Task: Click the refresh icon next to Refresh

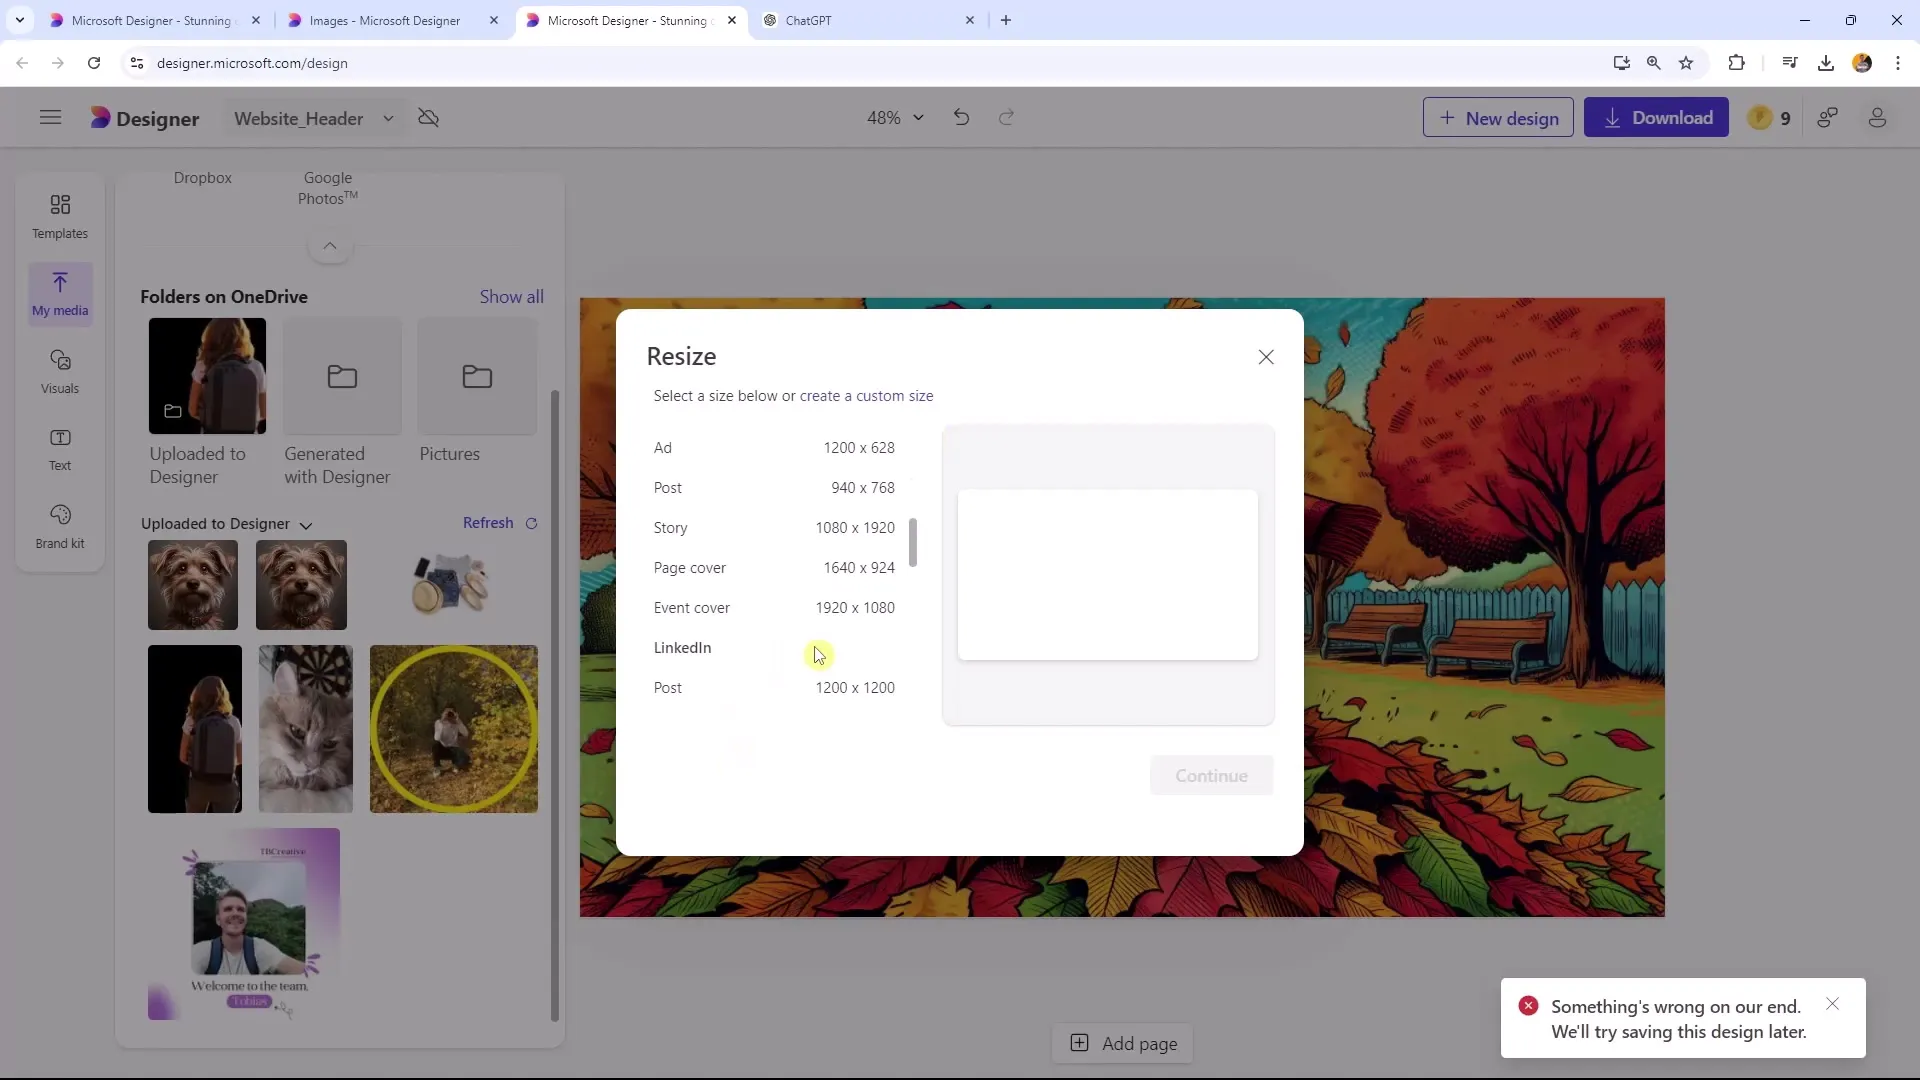Action: coord(531,523)
